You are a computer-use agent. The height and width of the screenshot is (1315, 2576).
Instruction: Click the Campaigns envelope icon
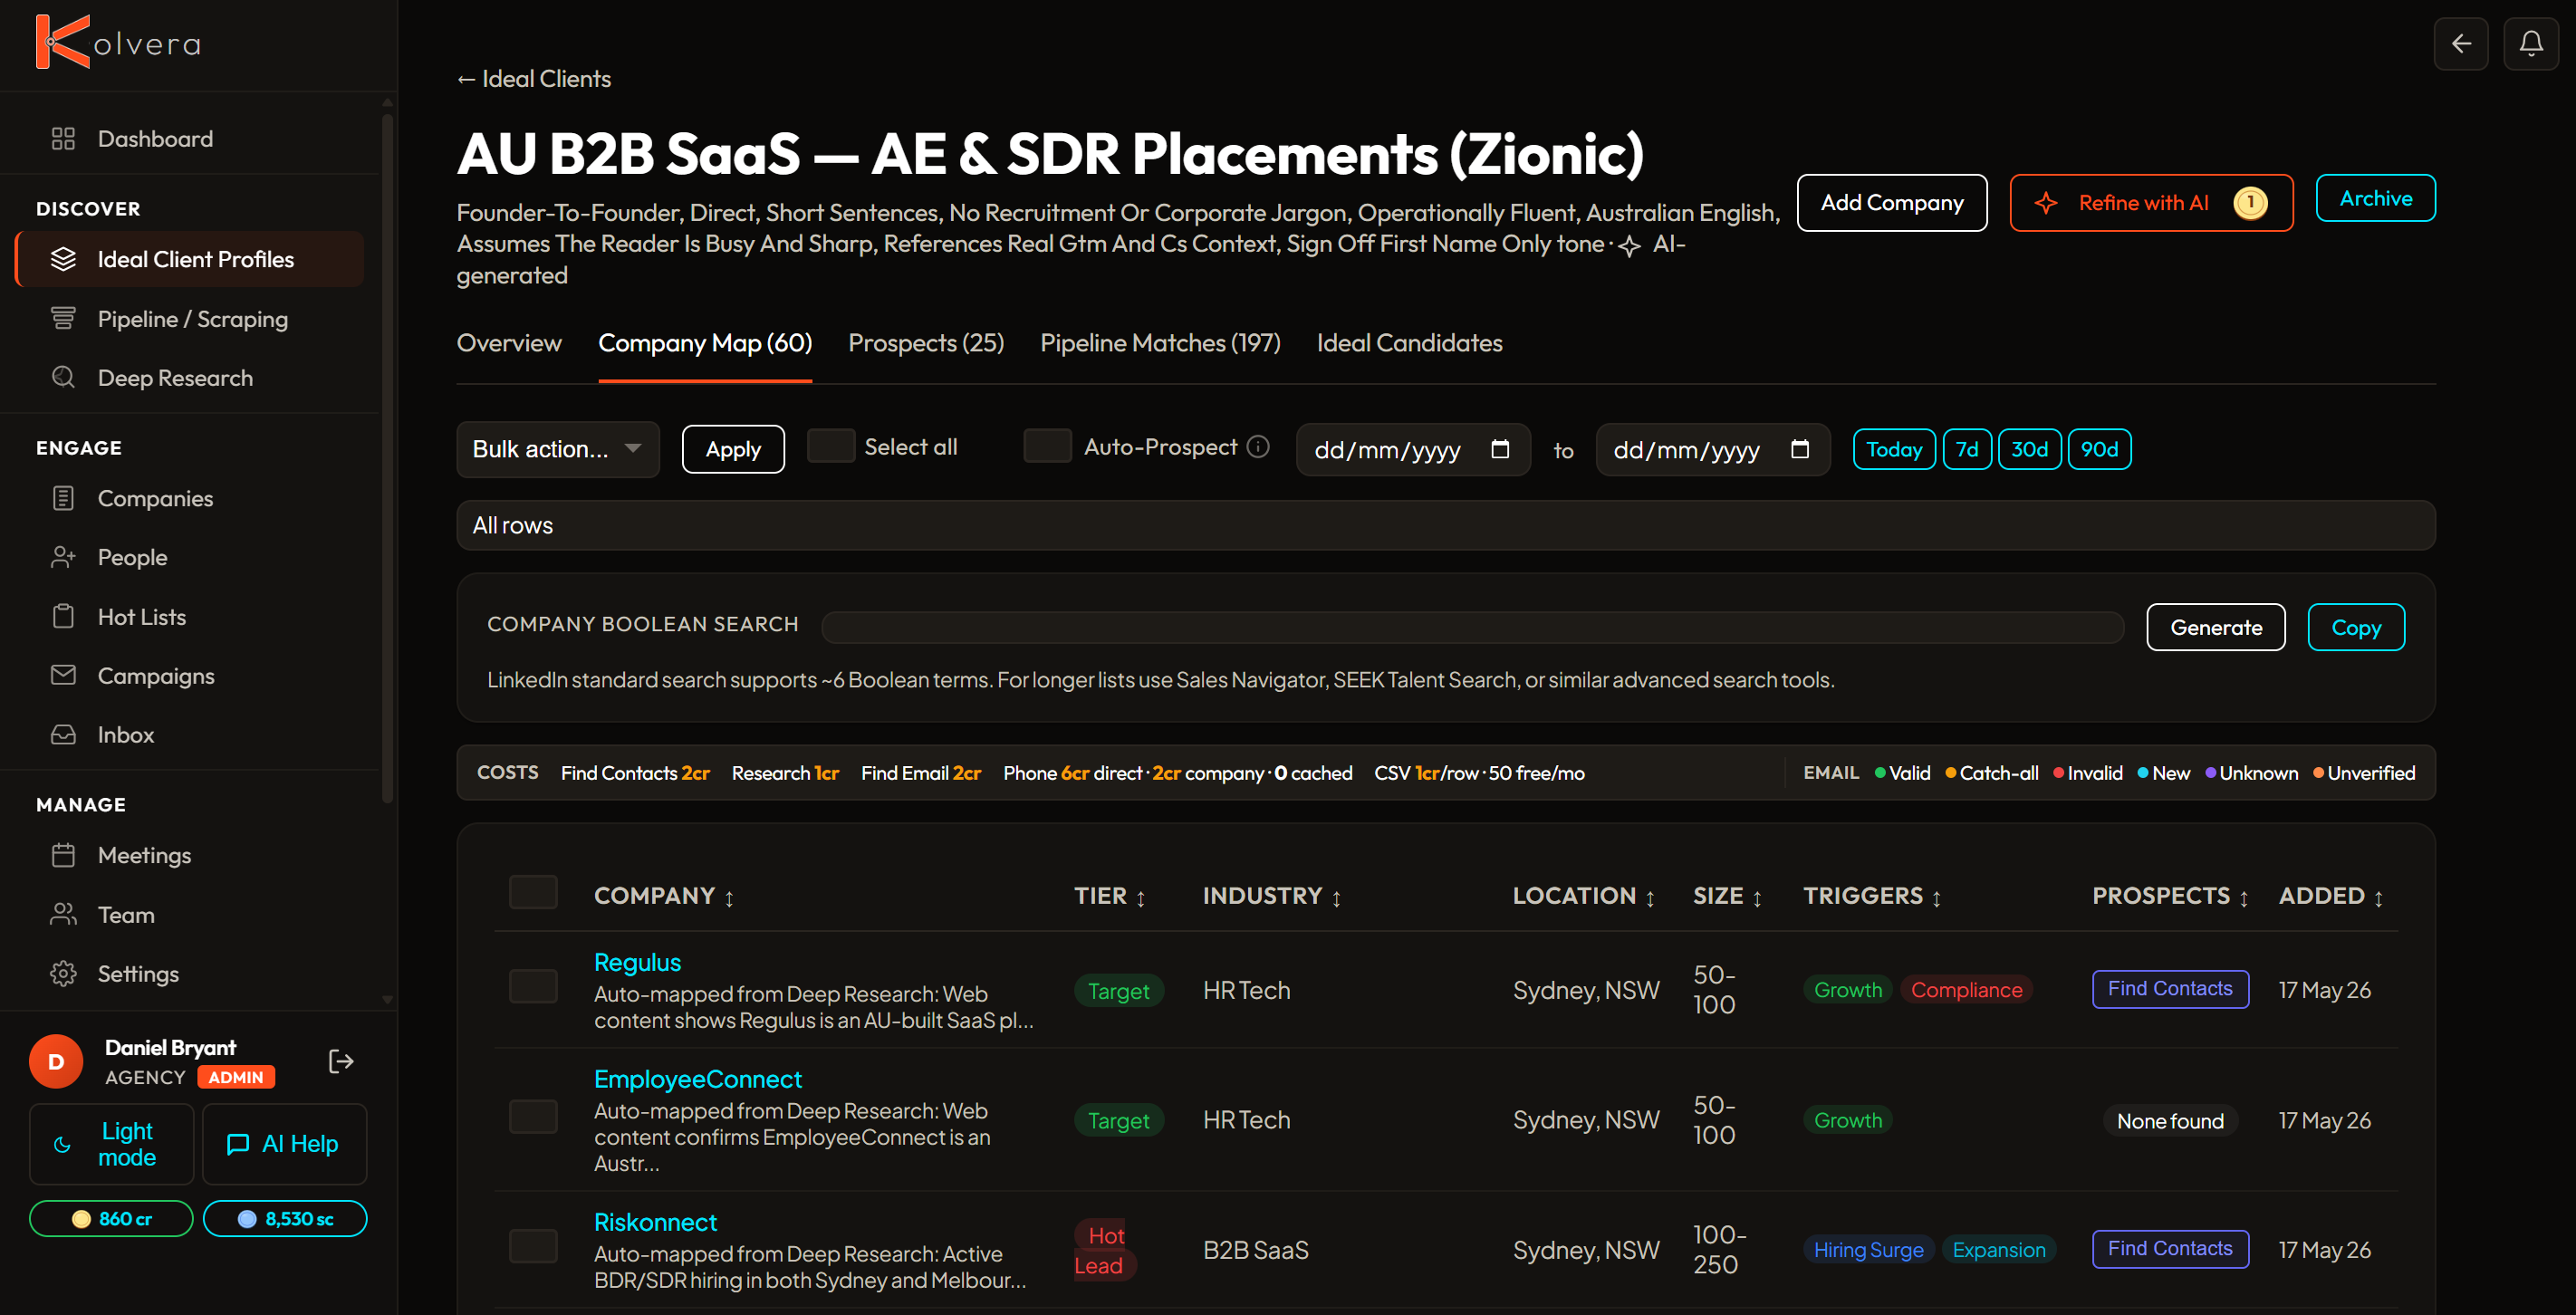click(x=63, y=676)
